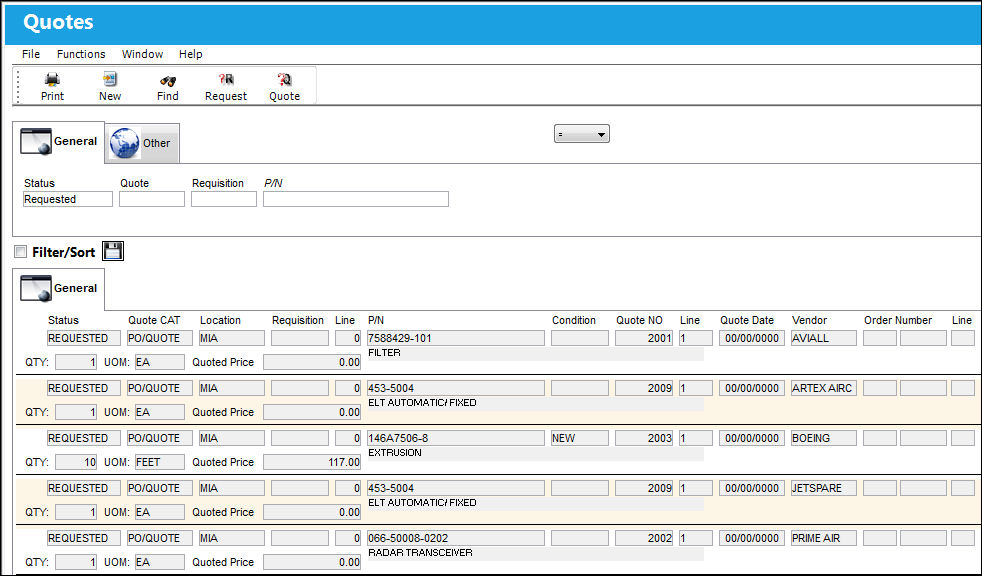The width and height of the screenshot is (982, 576).
Task: Click the Quote search input field
Action: pyautogui.click(x=152, y=199)
